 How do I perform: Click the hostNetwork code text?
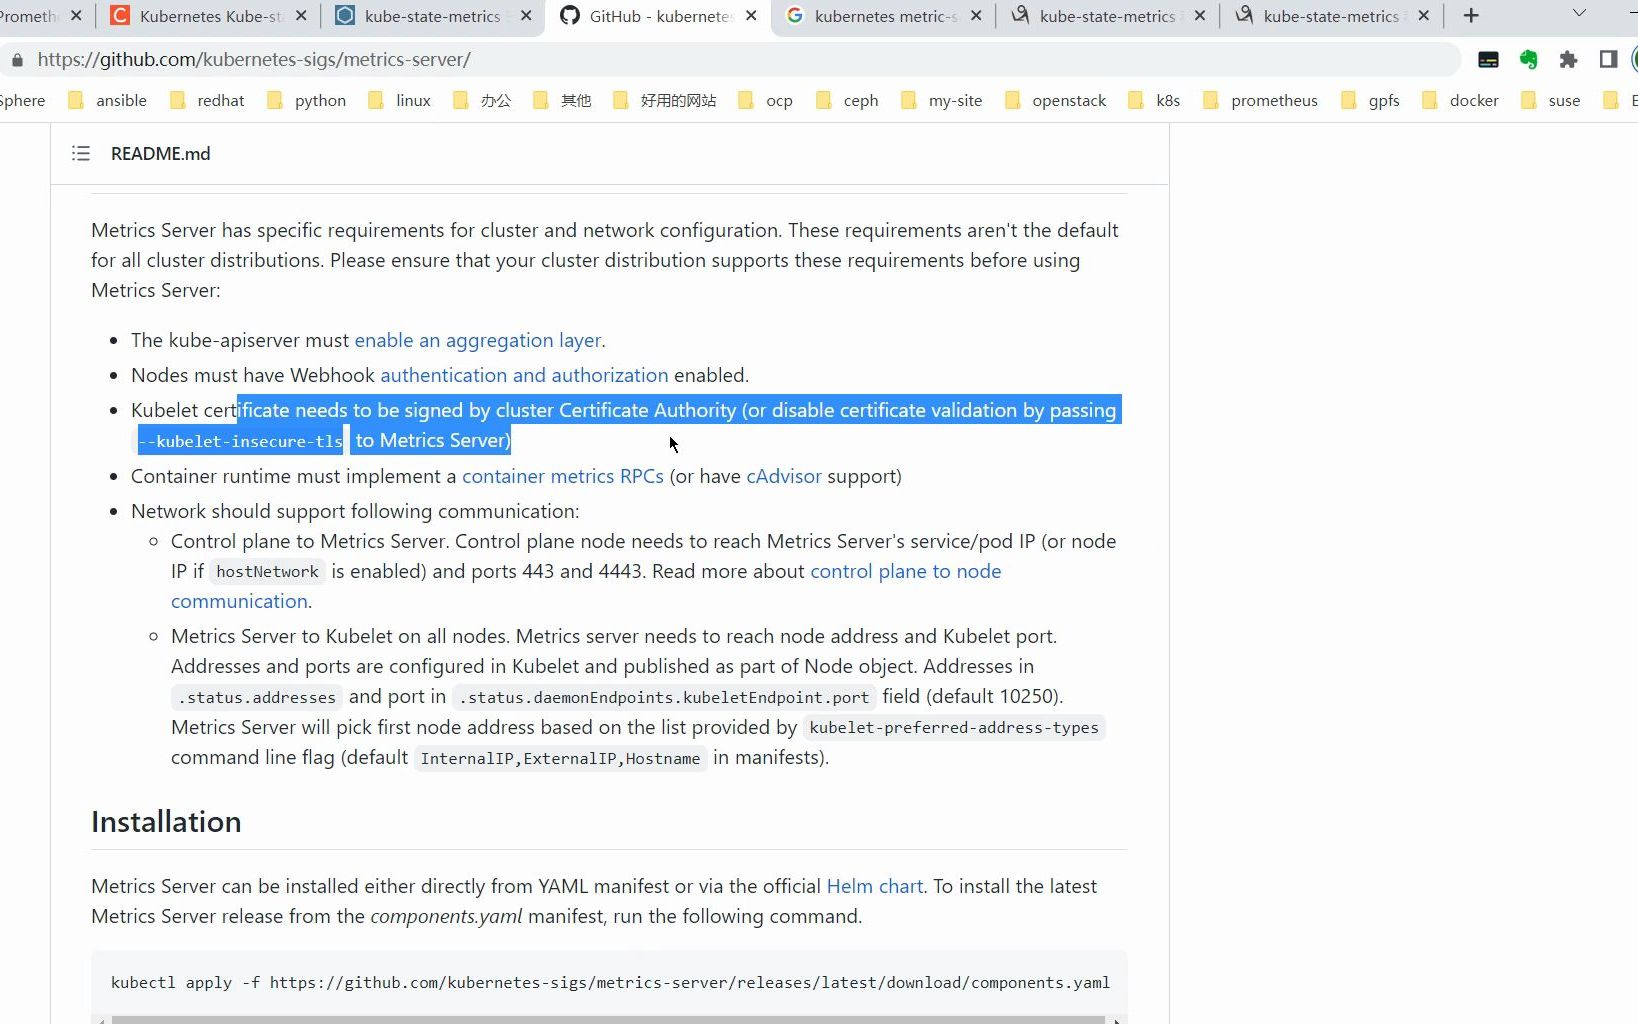267,572
